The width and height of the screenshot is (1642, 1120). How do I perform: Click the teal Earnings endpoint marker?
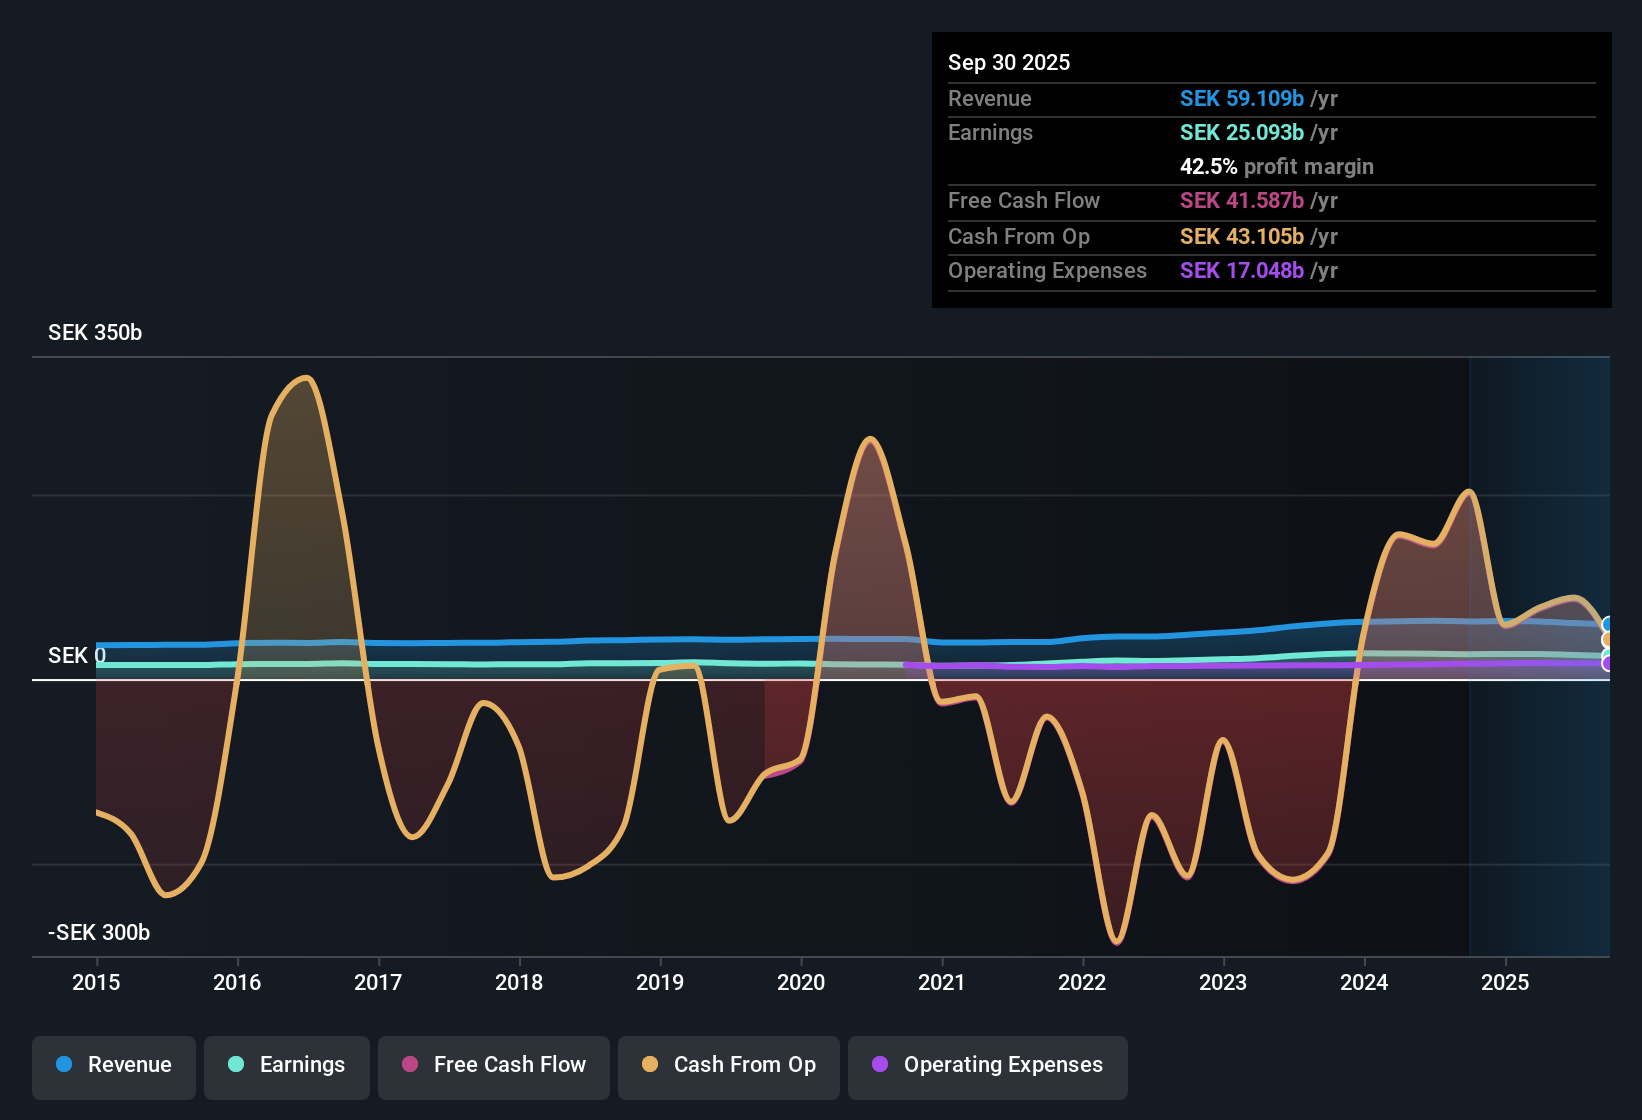pyautogui.click(x=1606, y=653)
